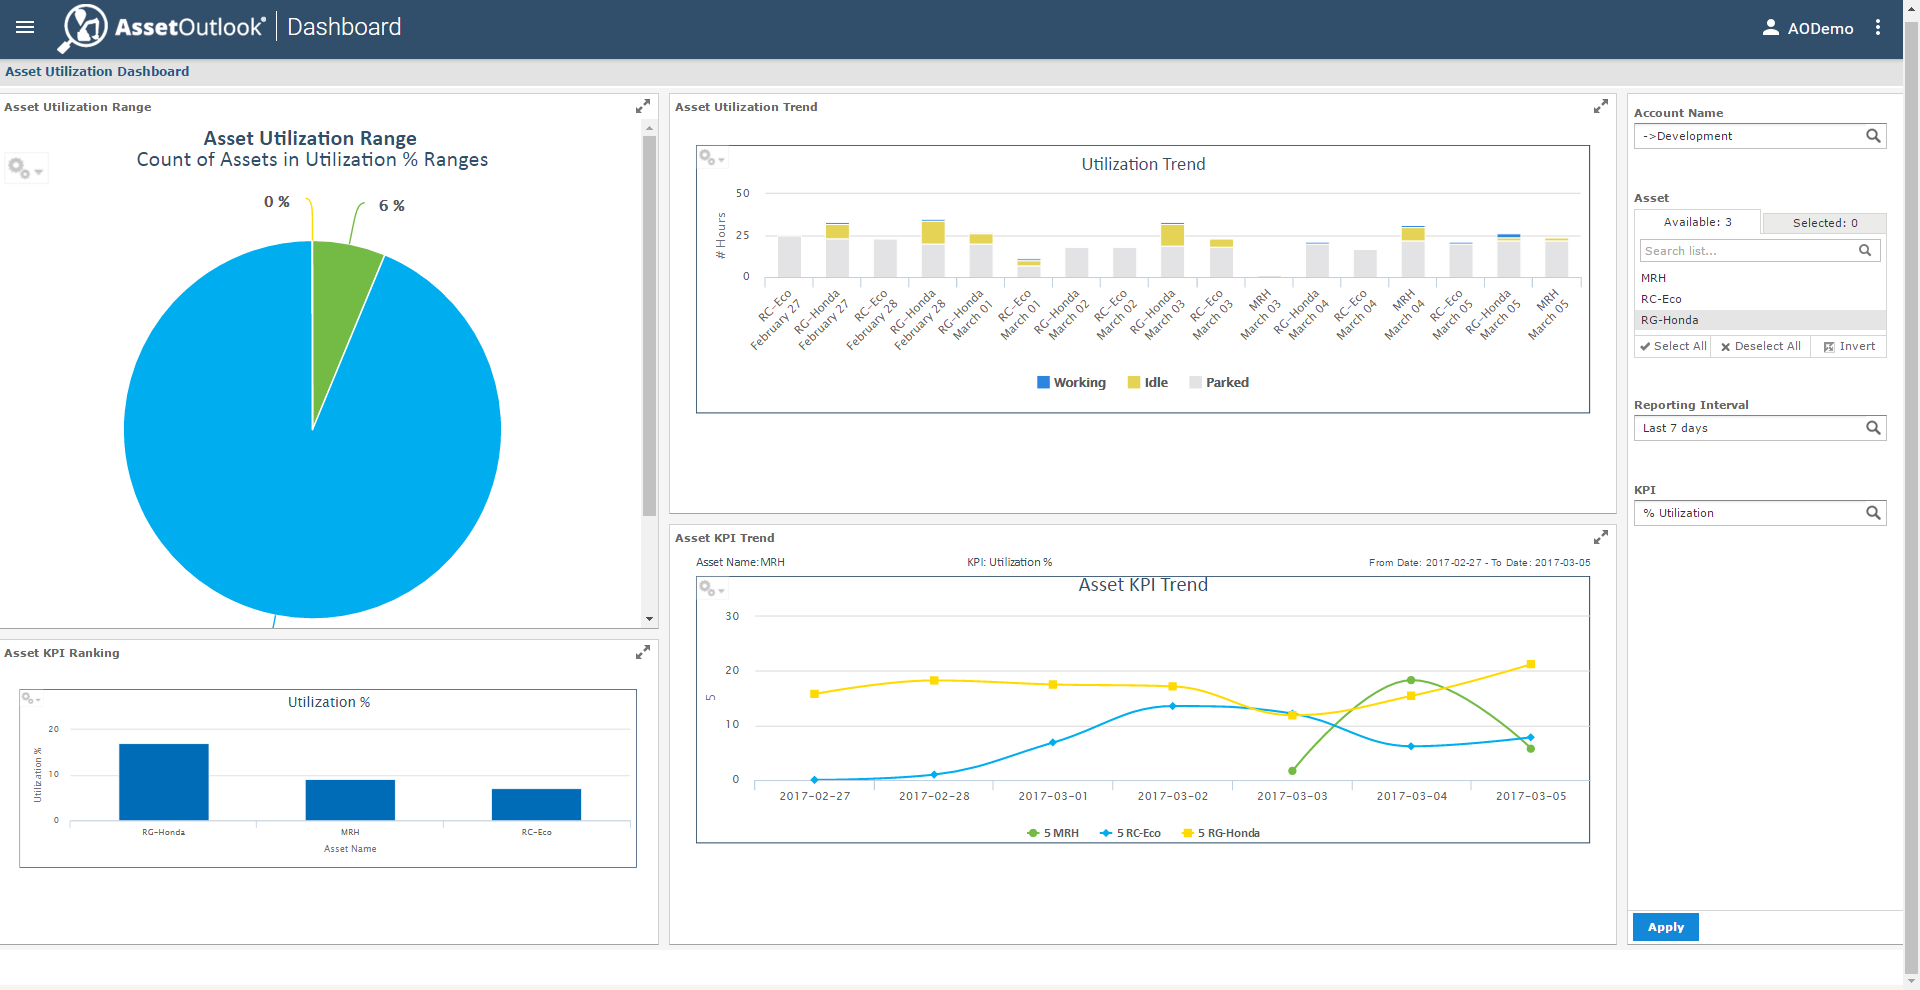This screenshot has height=990, width=1920.
Task: Invert the asset selection
Action: click(x=1849, y=346)
